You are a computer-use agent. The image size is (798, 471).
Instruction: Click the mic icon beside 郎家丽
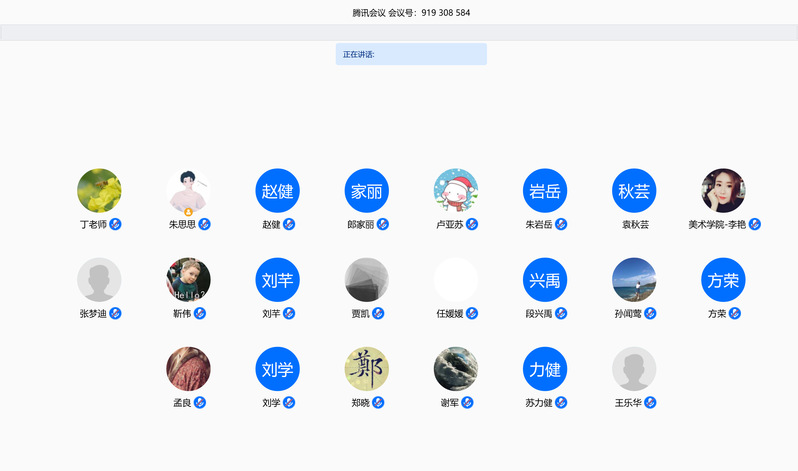tap(382, 224)
